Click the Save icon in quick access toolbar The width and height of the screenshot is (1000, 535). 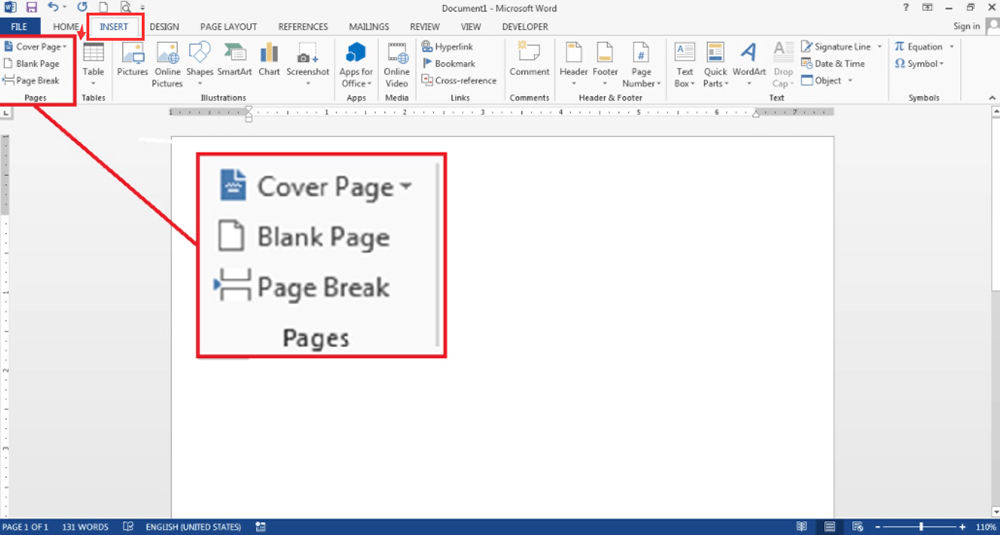click(31, 7)
